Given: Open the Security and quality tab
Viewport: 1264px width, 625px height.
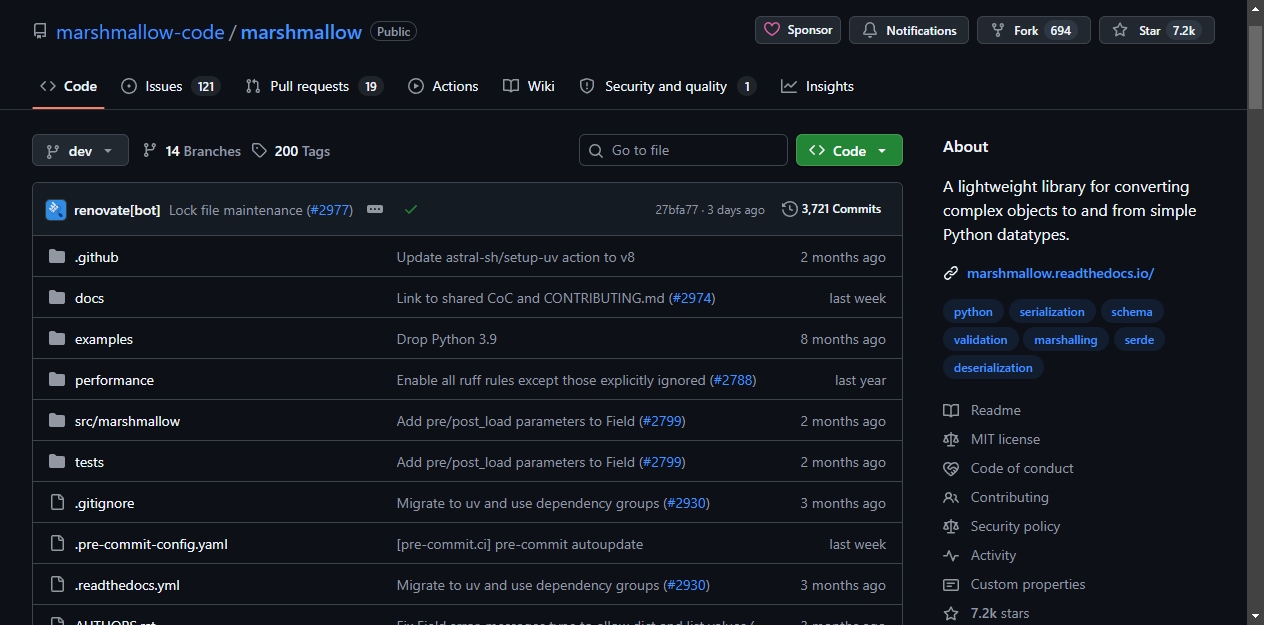Looking at the screenshot, I should (667, 86).
